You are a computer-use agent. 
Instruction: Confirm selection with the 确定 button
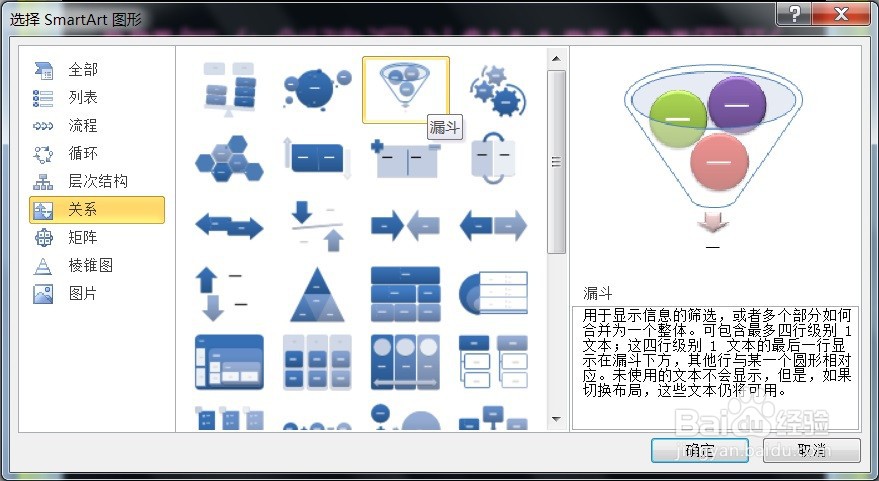coord(700,450)
